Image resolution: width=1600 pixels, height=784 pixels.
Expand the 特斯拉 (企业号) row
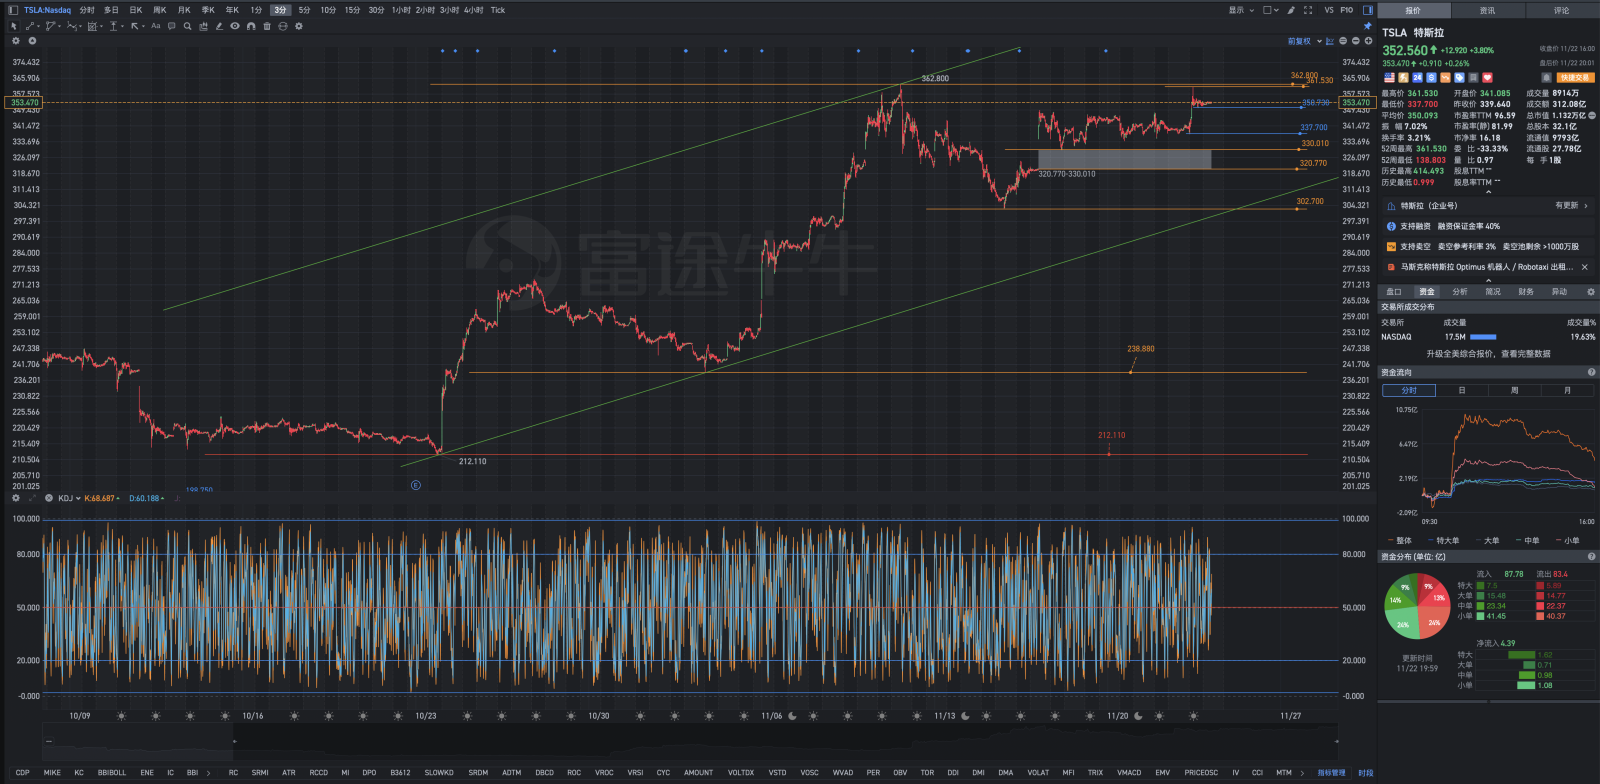[x=1488, y=206]
